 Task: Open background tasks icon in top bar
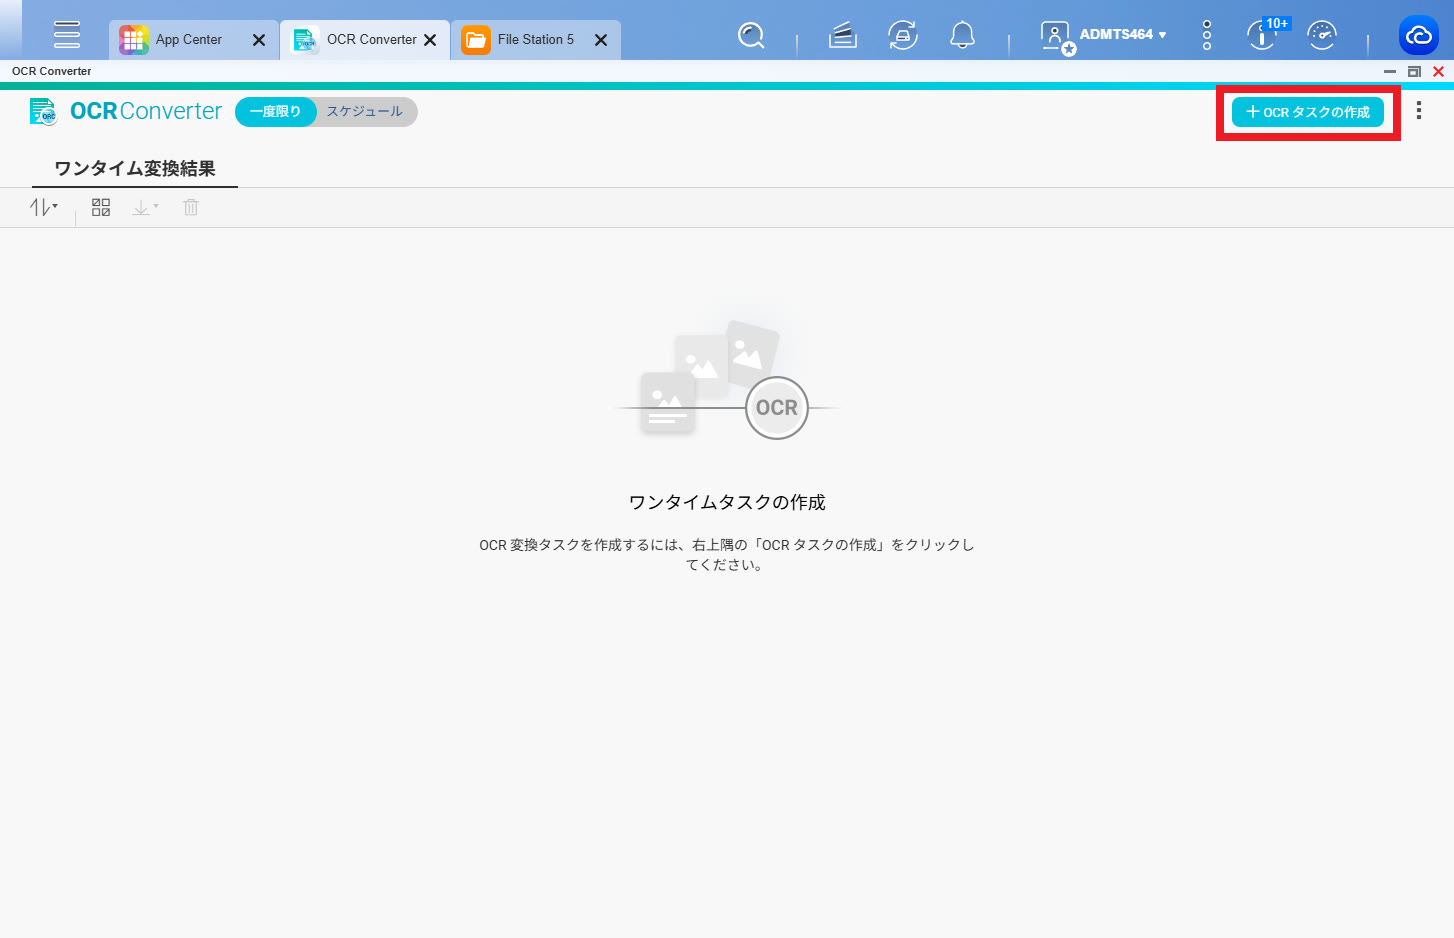pyautogui.click(x=843, y=36)
